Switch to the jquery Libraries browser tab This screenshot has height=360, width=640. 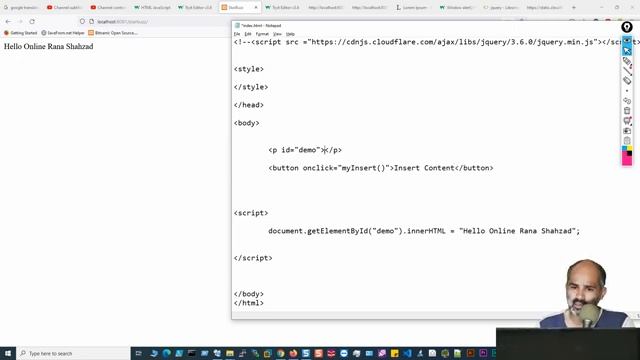tap(500, 7)
